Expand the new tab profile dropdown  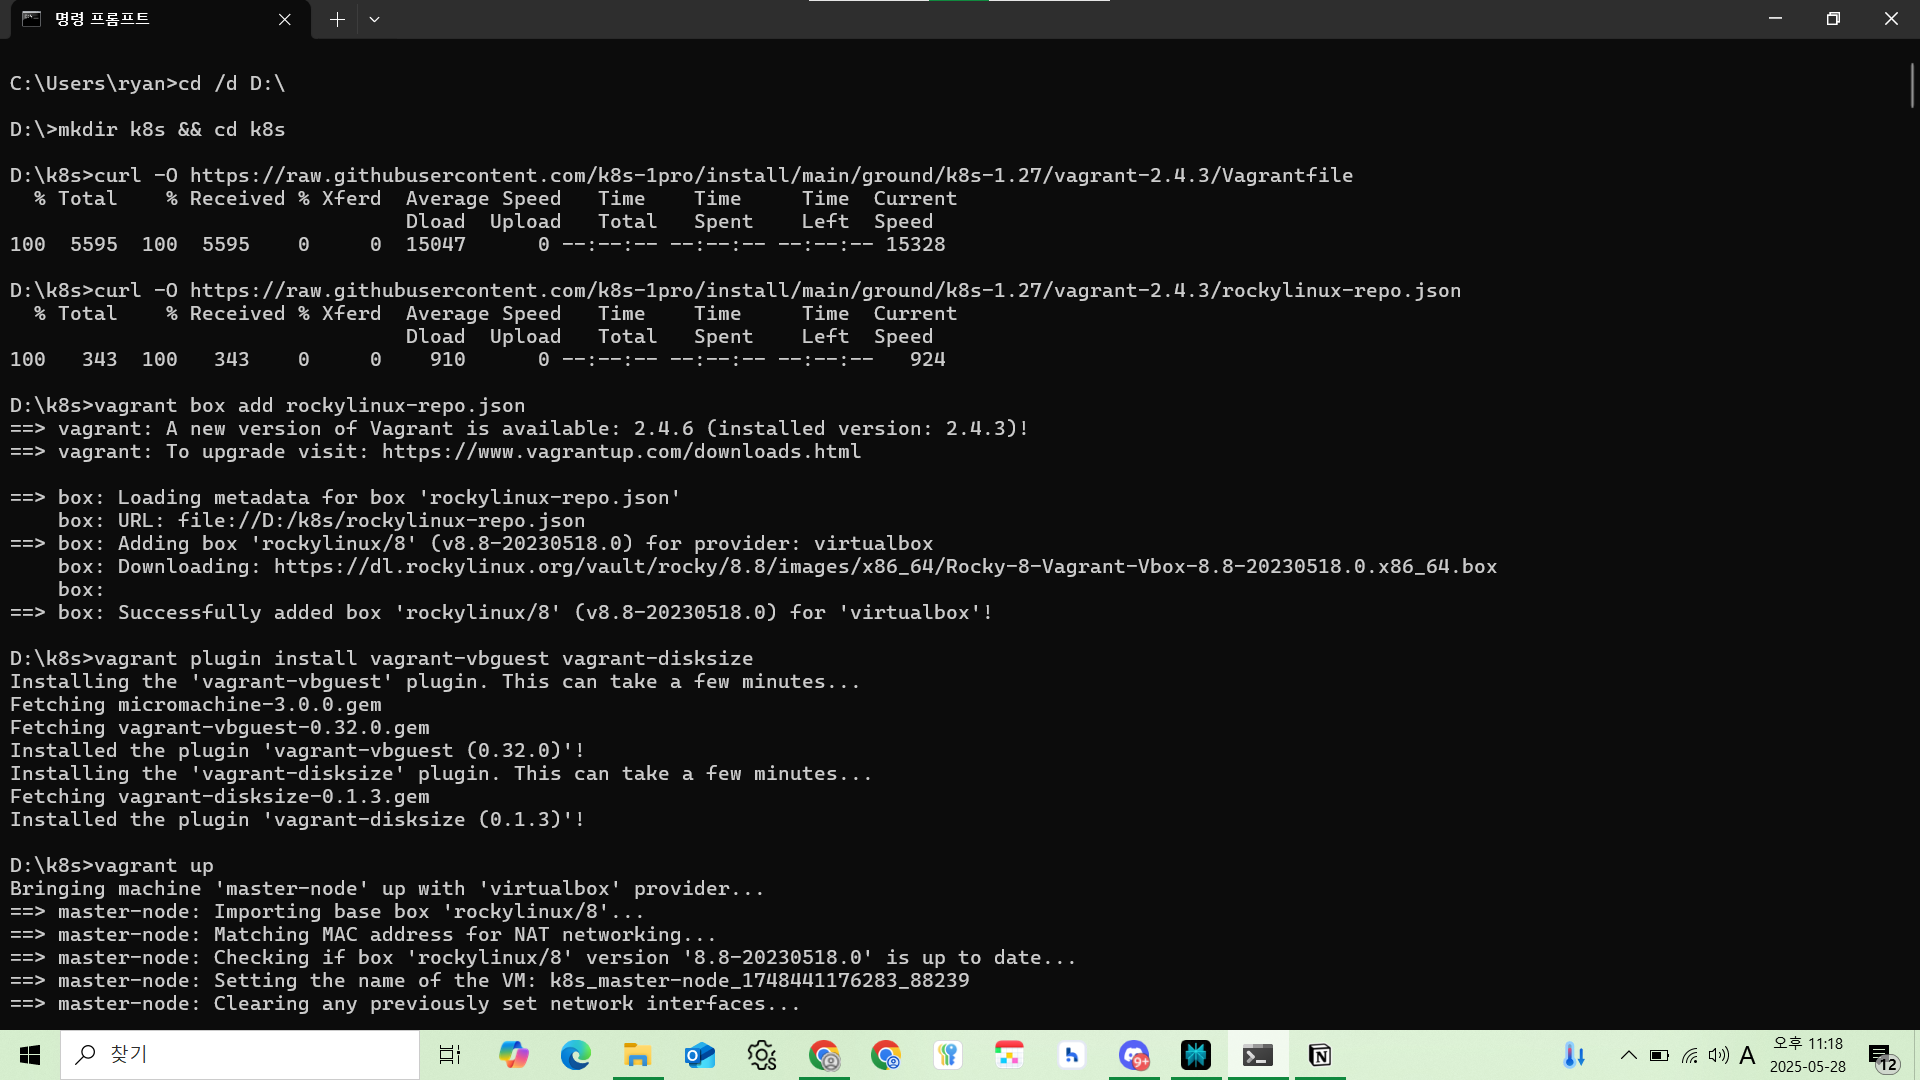click(x=374, y=19)
